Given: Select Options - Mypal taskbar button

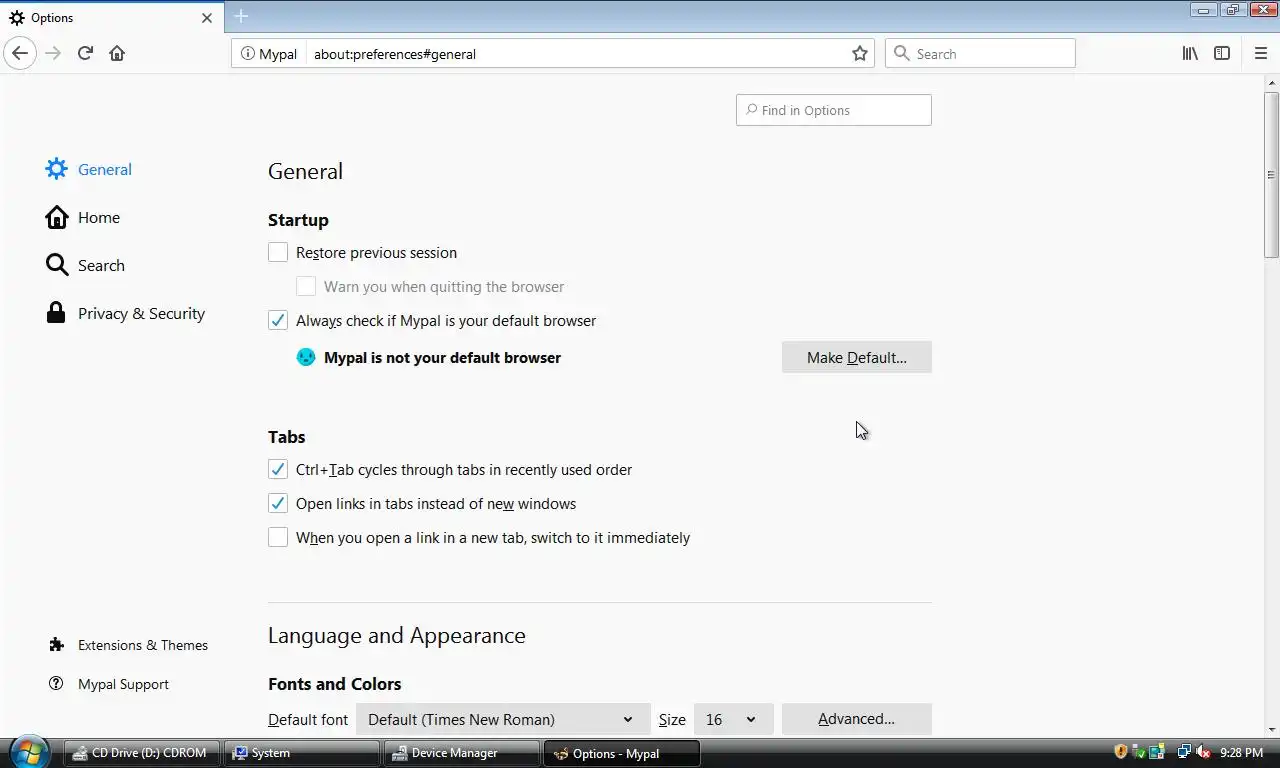Looking at the screenshot, I should coord(621,753).
